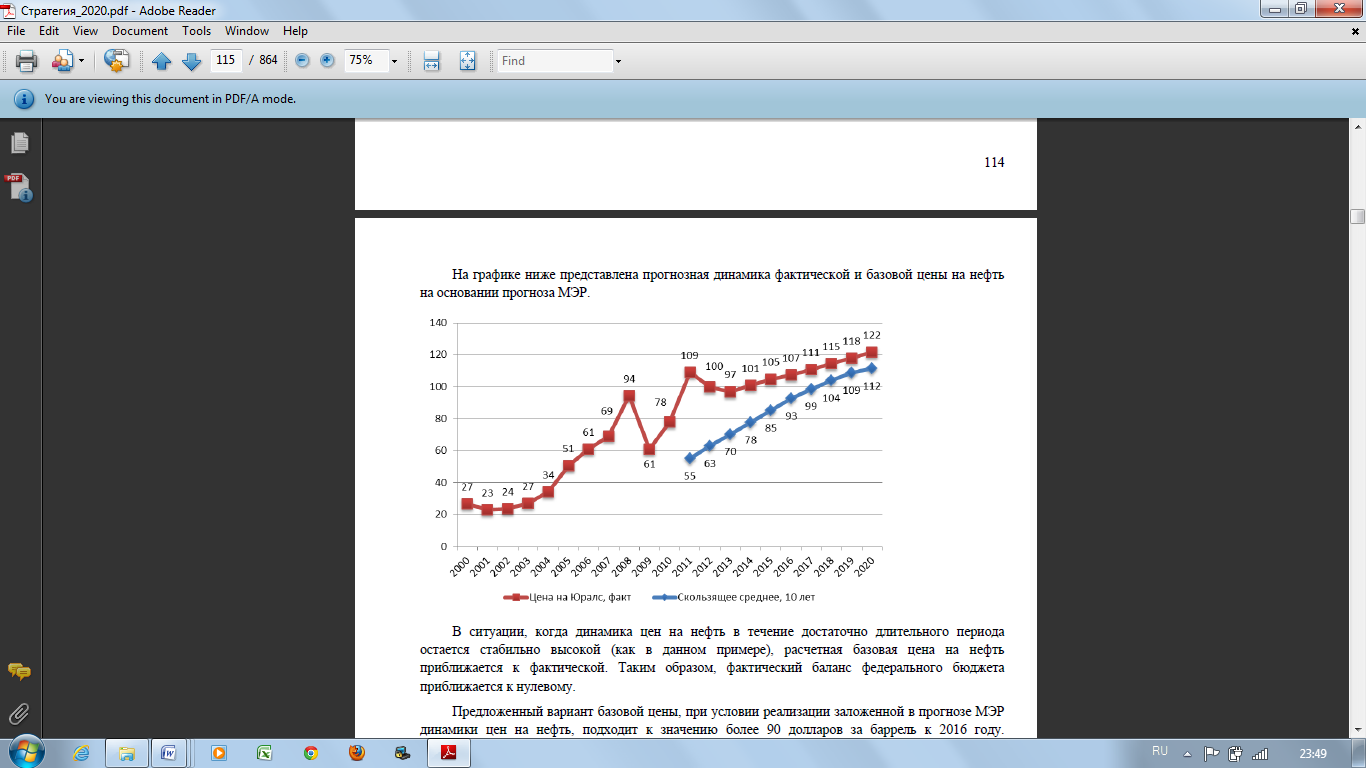Click the page number field showing 115
This screenshot has width=1366, height=768.
point(225,60)
